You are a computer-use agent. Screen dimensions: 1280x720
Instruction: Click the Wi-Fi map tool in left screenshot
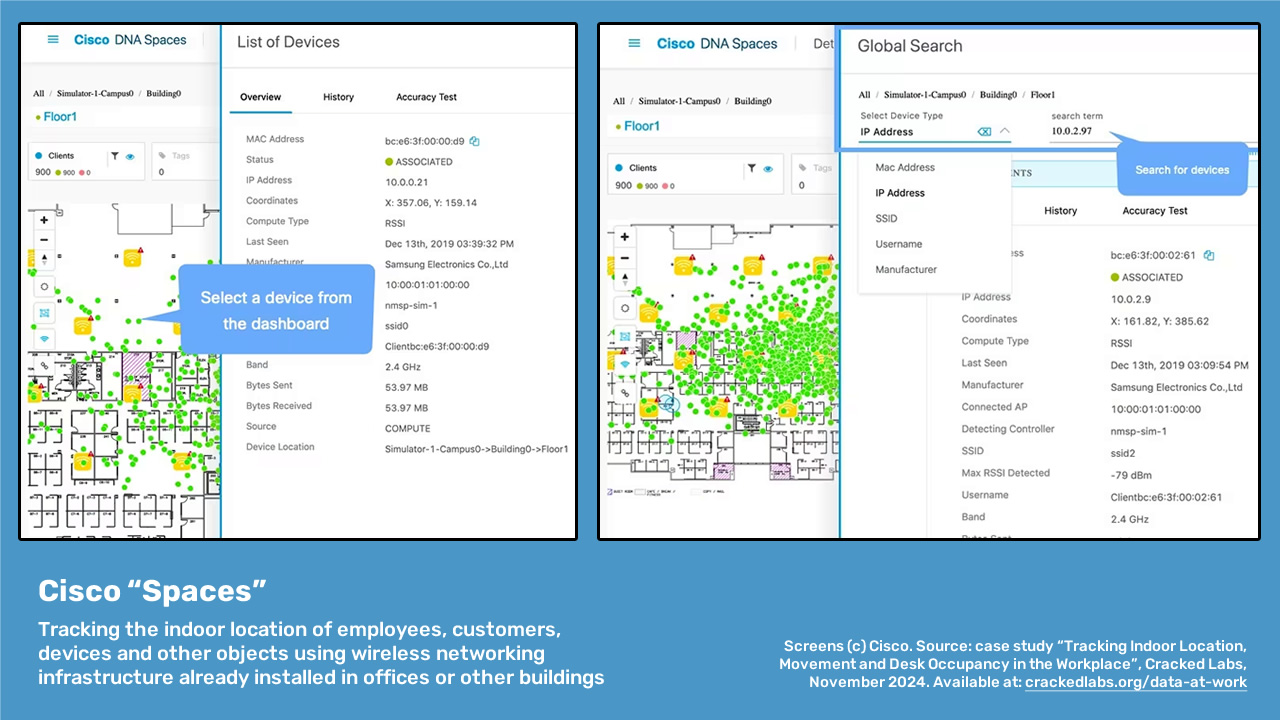pyautogui.click(x=44, y=338)
